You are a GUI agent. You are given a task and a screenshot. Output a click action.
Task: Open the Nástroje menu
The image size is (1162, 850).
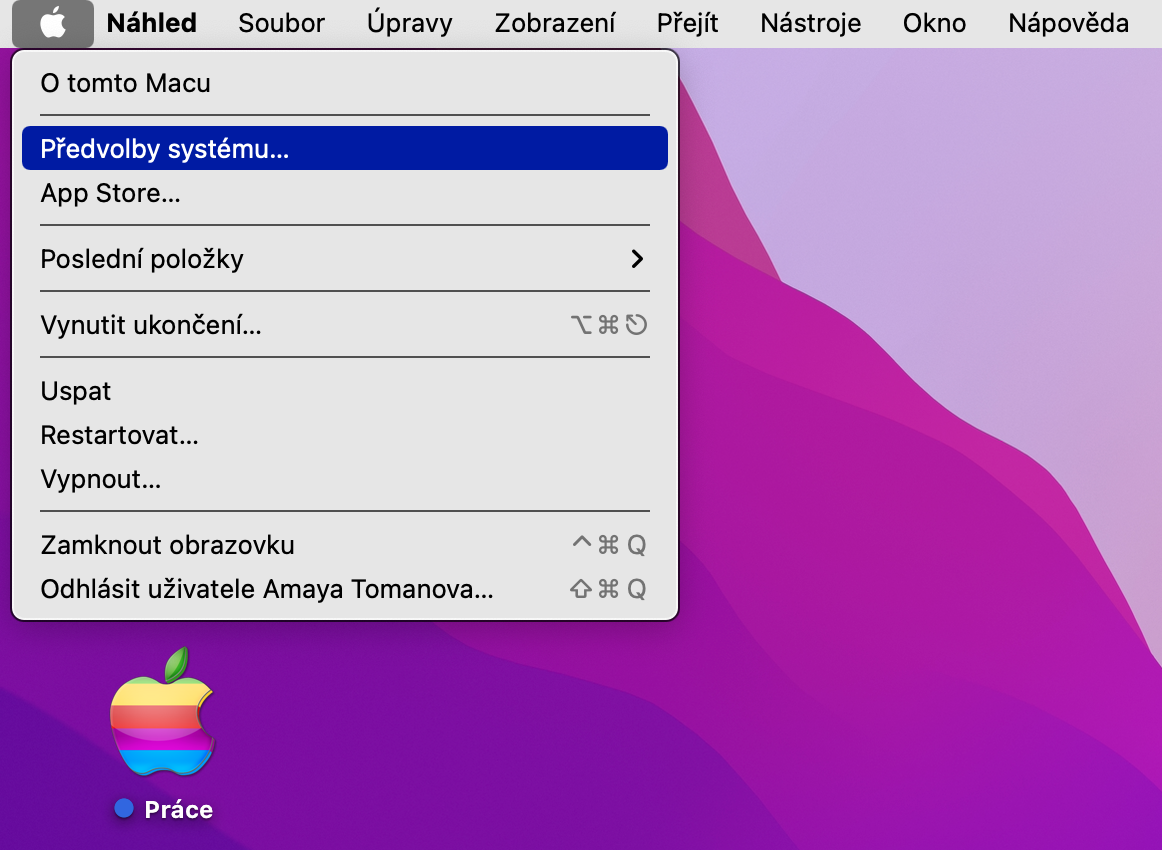pos(811,24)
